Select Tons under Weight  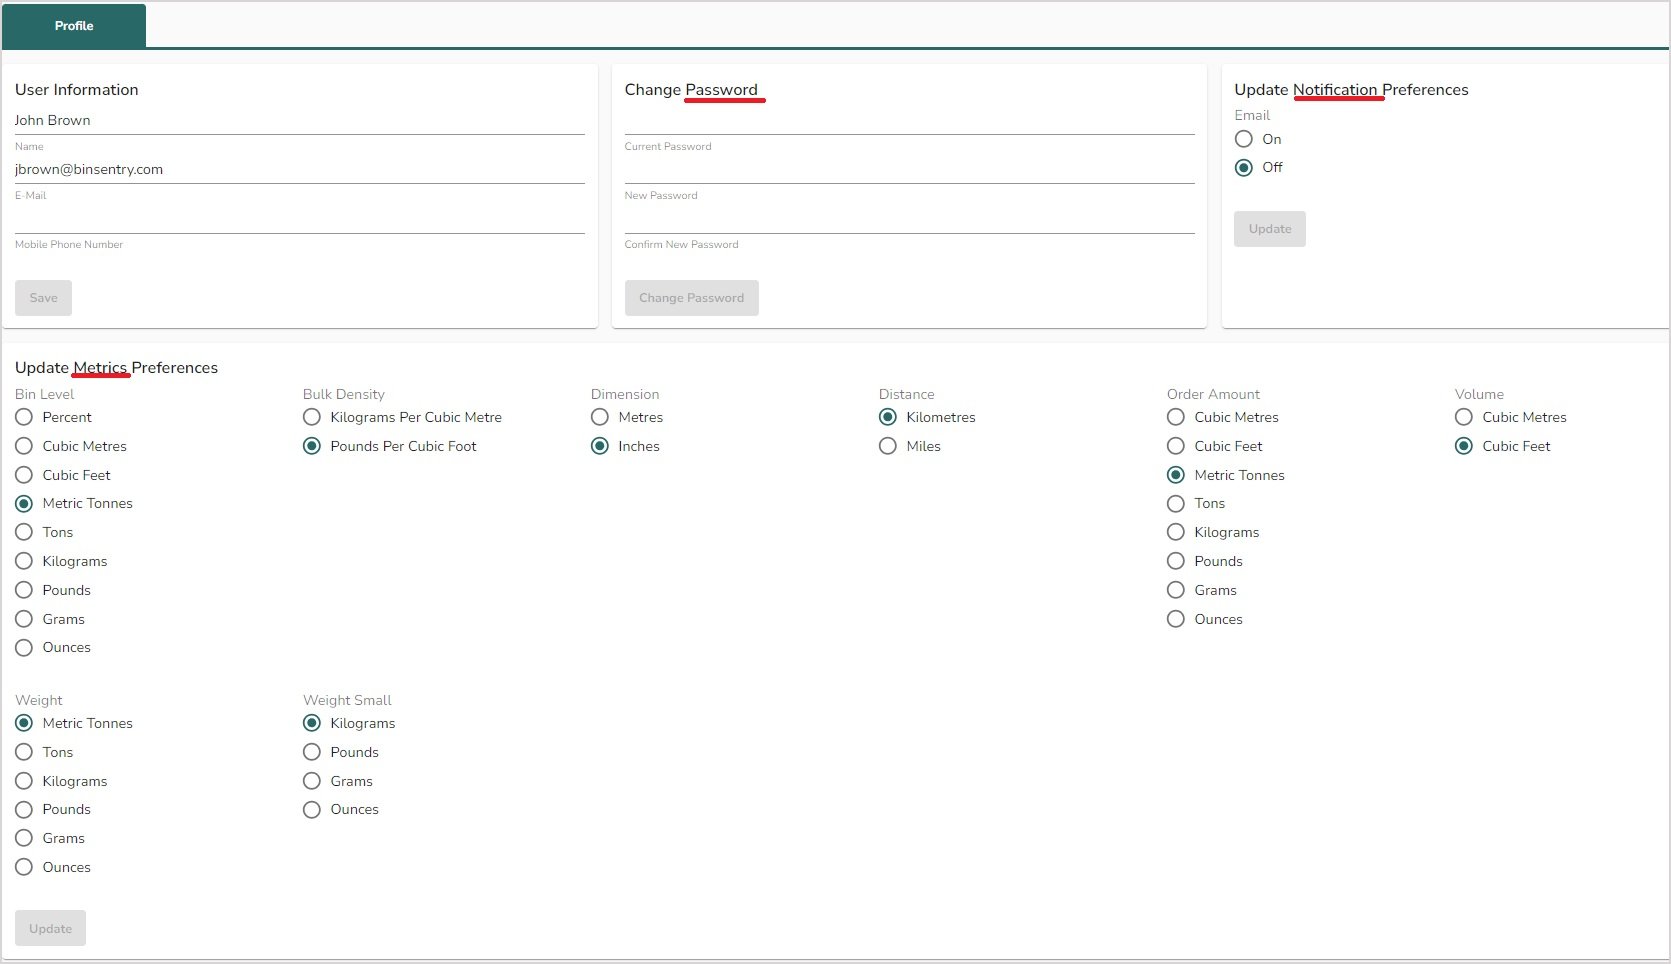24,752
